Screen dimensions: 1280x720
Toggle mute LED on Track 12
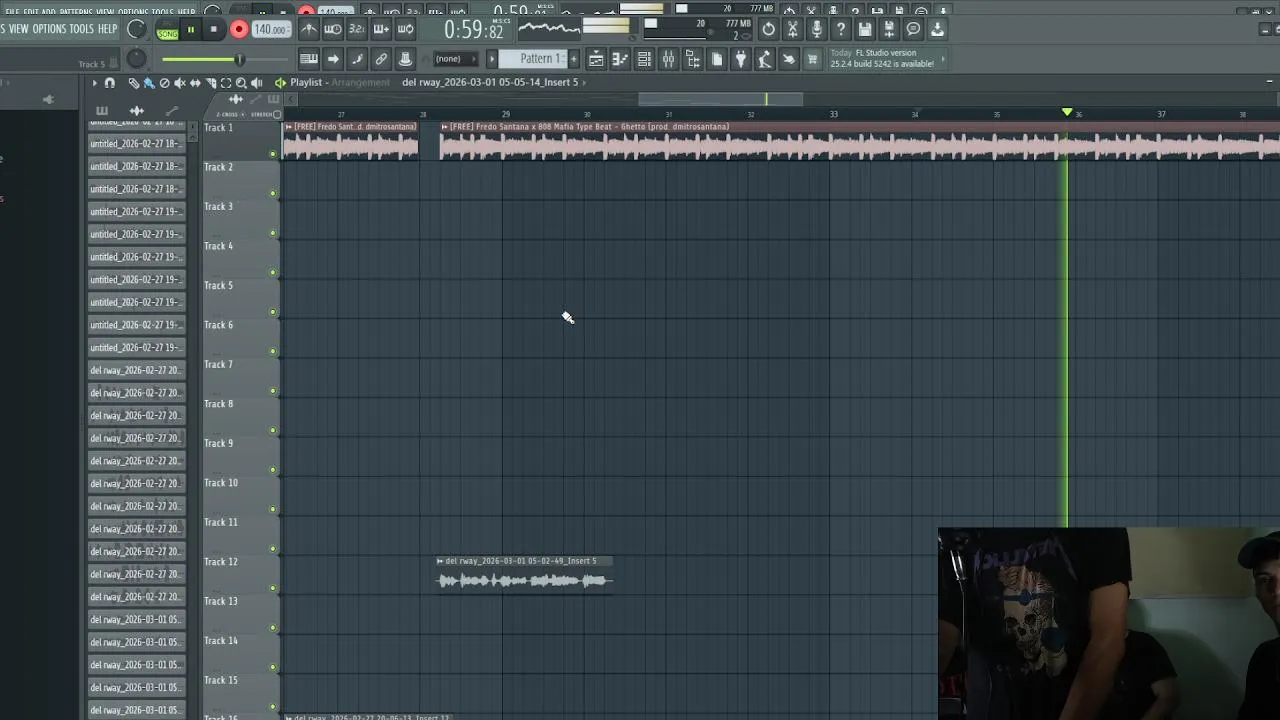[x=273, y=588]
